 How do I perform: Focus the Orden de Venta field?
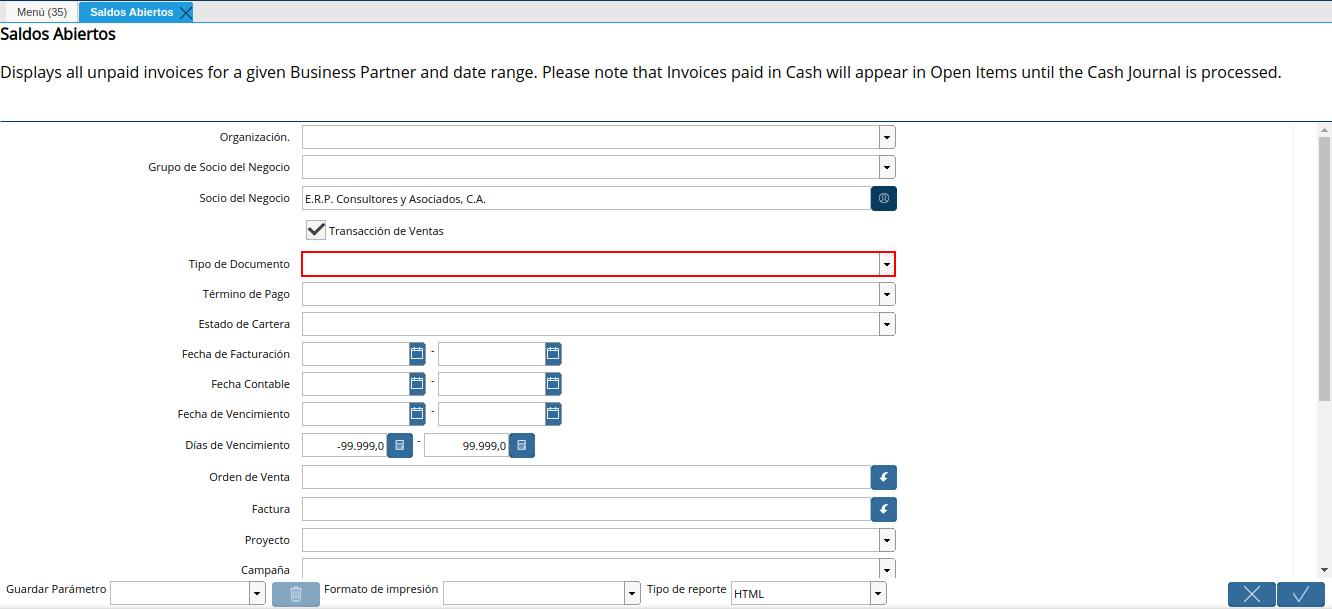click(x=586, y=477)
